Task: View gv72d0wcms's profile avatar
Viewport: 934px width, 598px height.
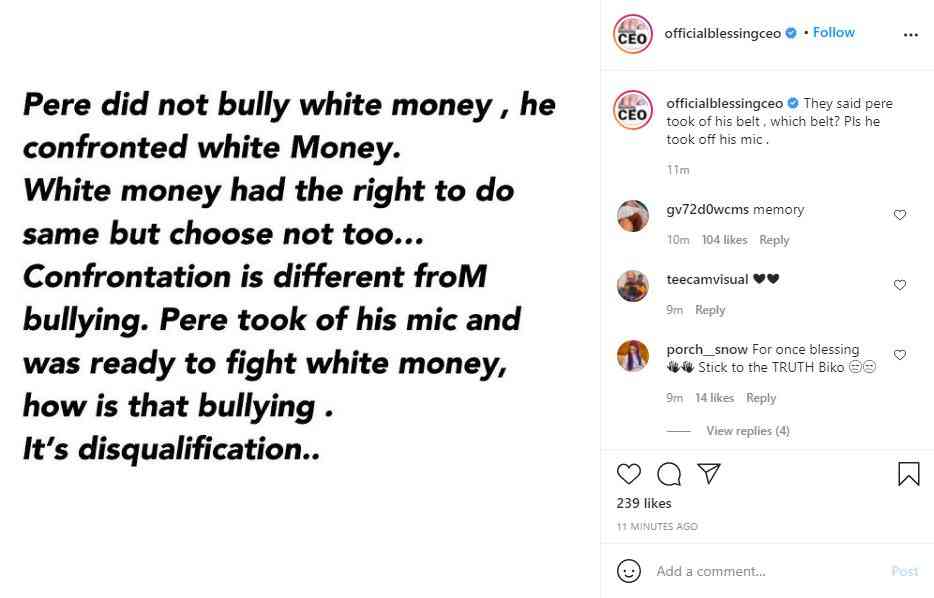Action: (633, 216)
